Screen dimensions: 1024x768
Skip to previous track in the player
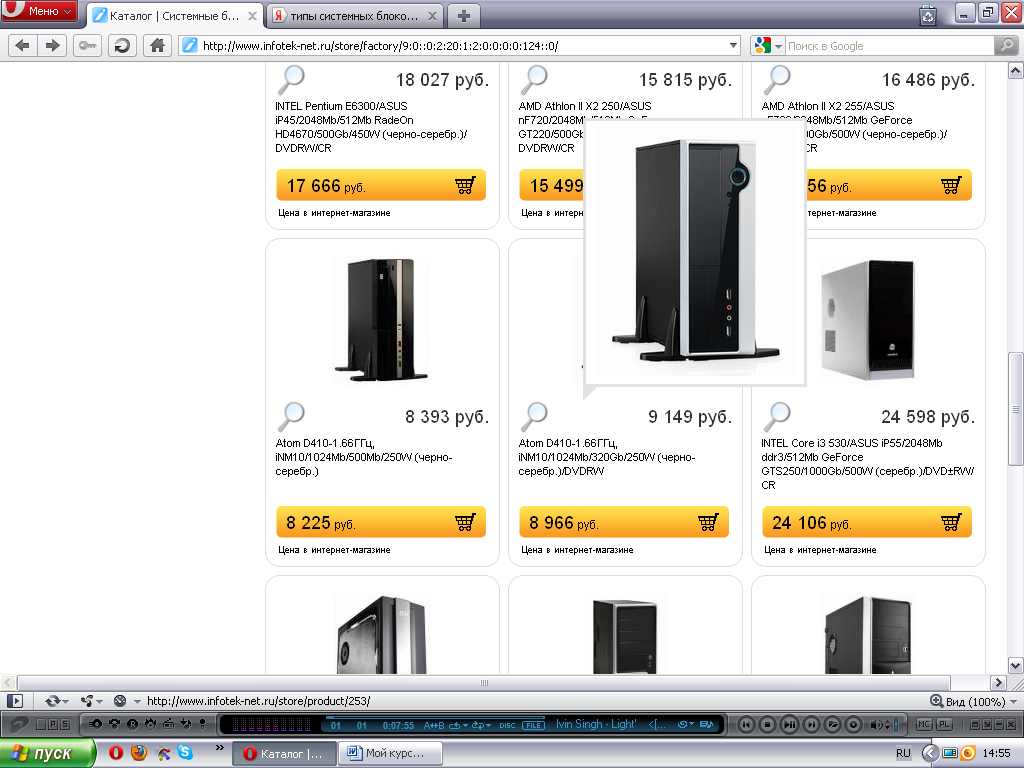746,724
